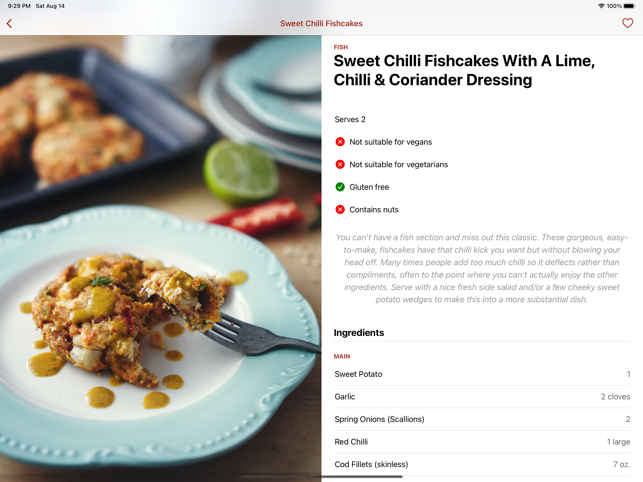Screen dimensions: 643x482
Task: Tap the fishcakes recipe photo
Action: [x=161, y=258]
